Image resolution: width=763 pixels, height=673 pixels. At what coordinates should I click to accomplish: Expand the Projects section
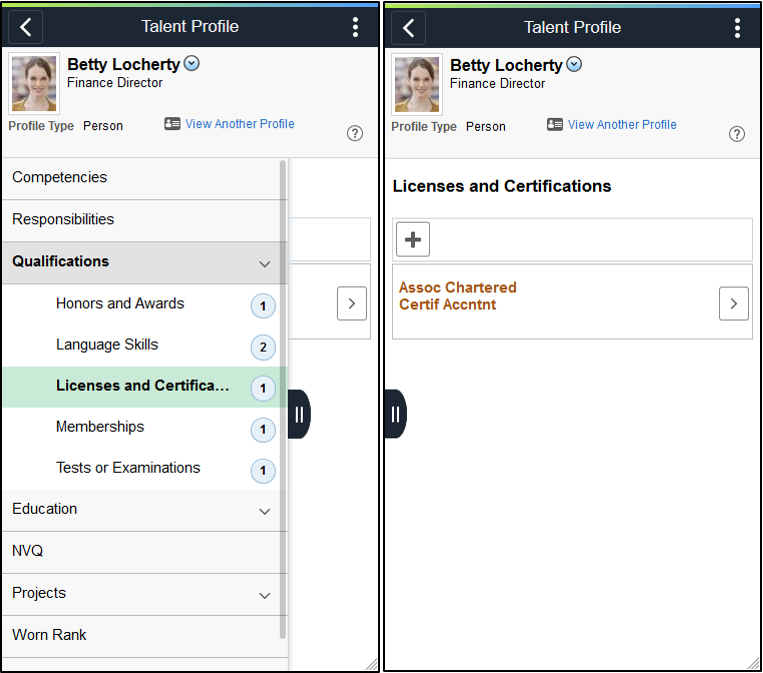tap(265, 594)
